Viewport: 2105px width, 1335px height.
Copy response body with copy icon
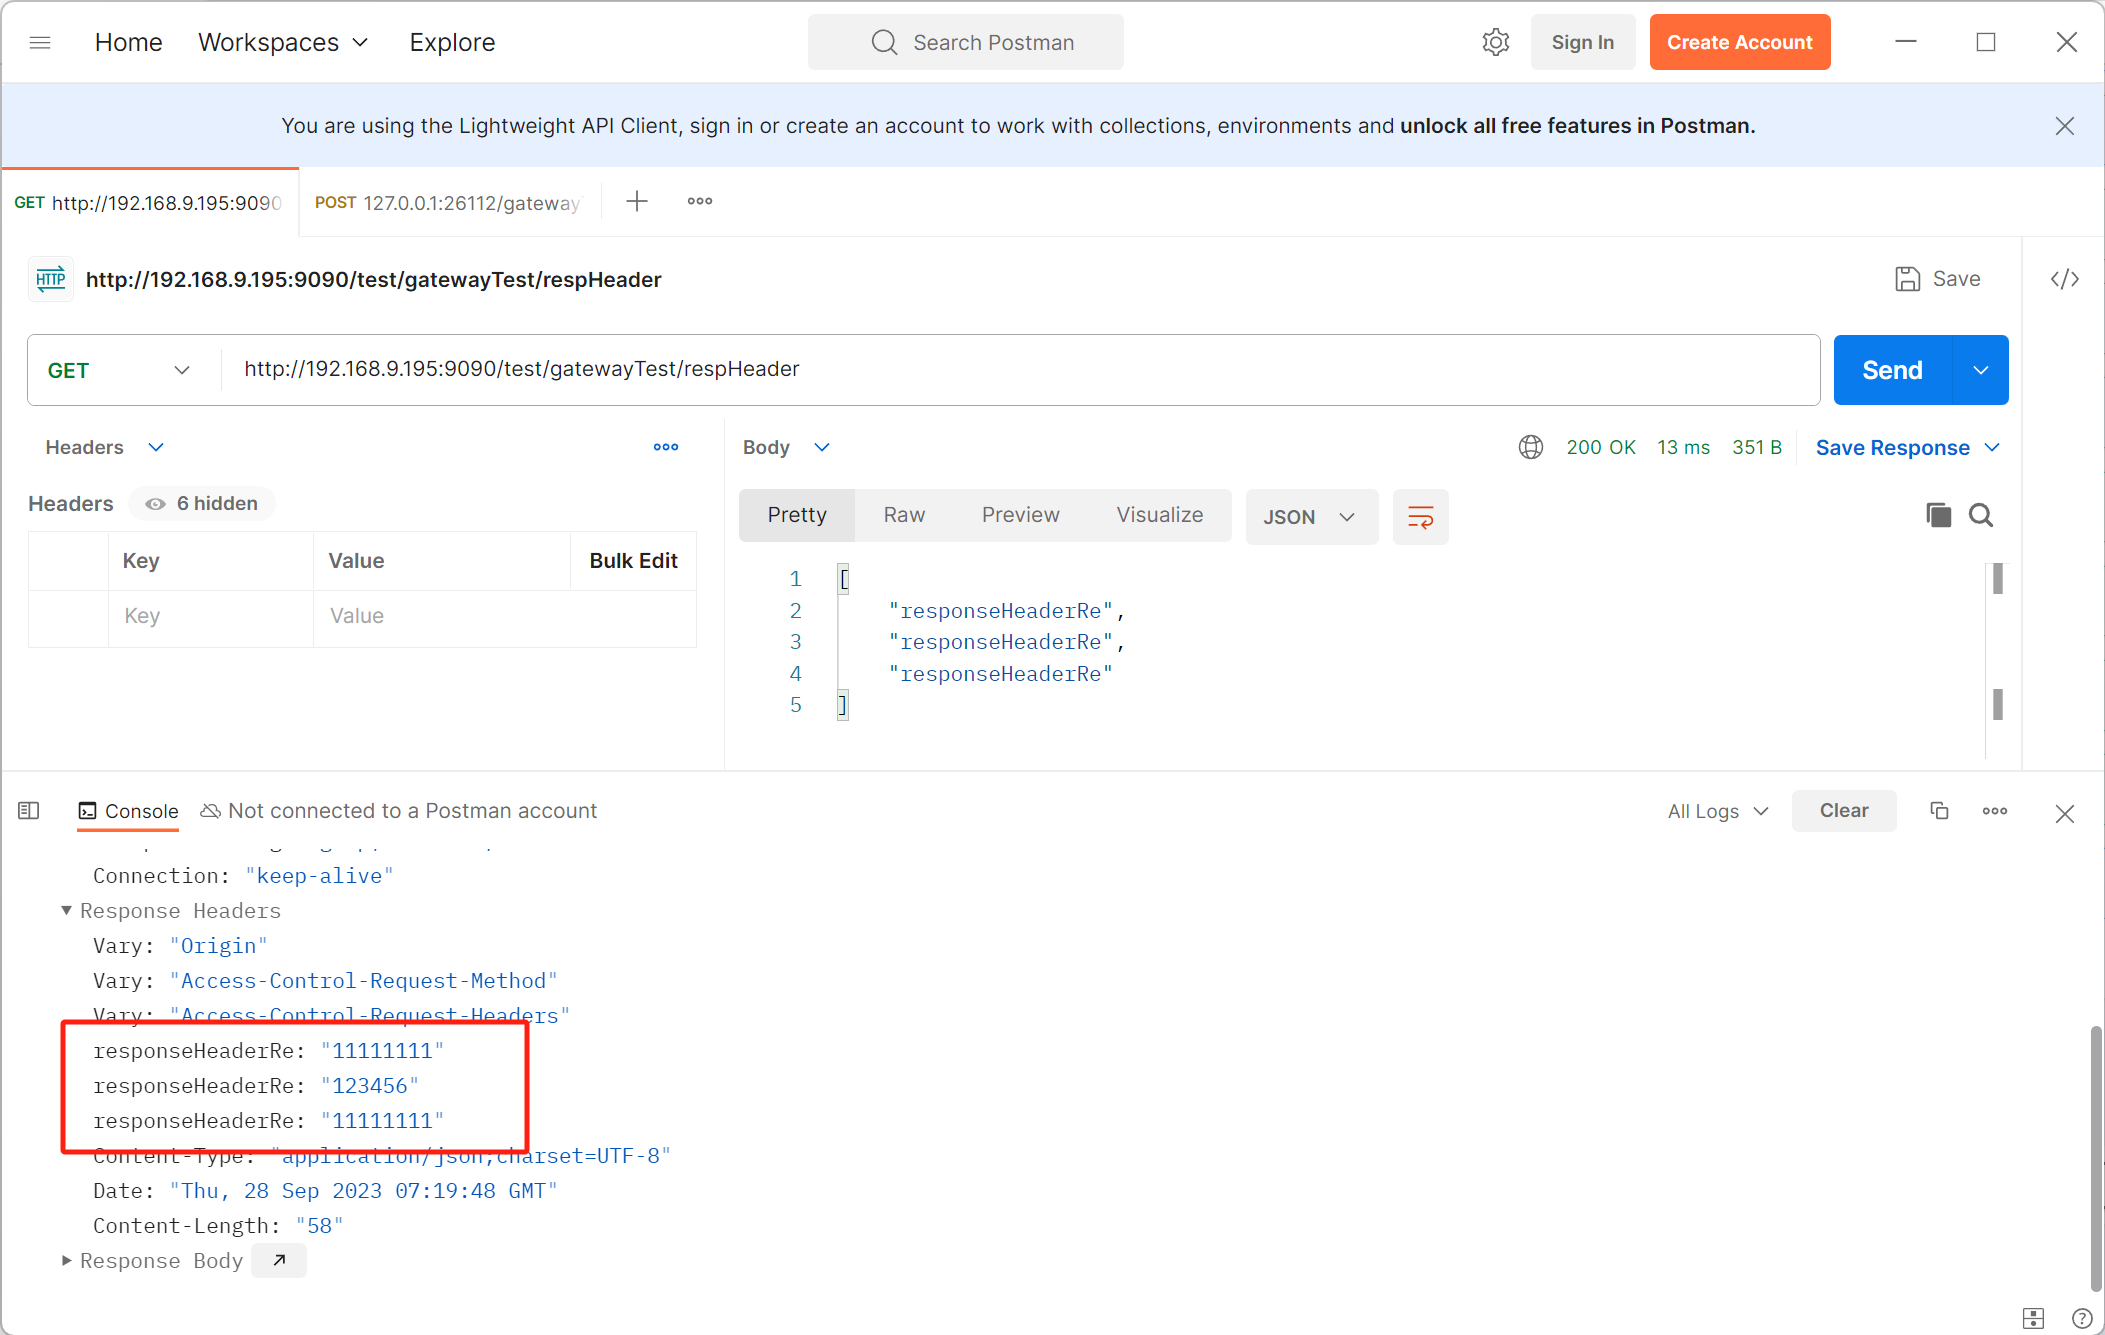[x=1938, y=515]
